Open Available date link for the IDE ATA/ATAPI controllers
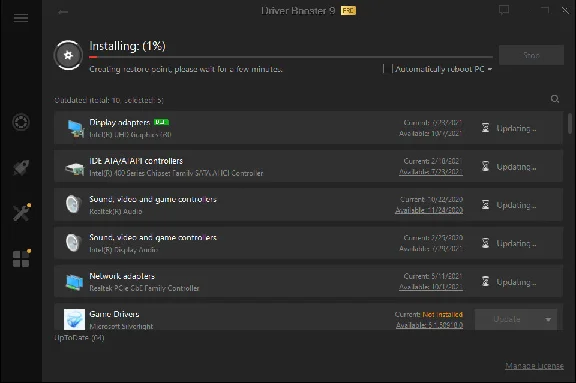The width and height of the screenshot is (576, 383). tap(431, 171)
